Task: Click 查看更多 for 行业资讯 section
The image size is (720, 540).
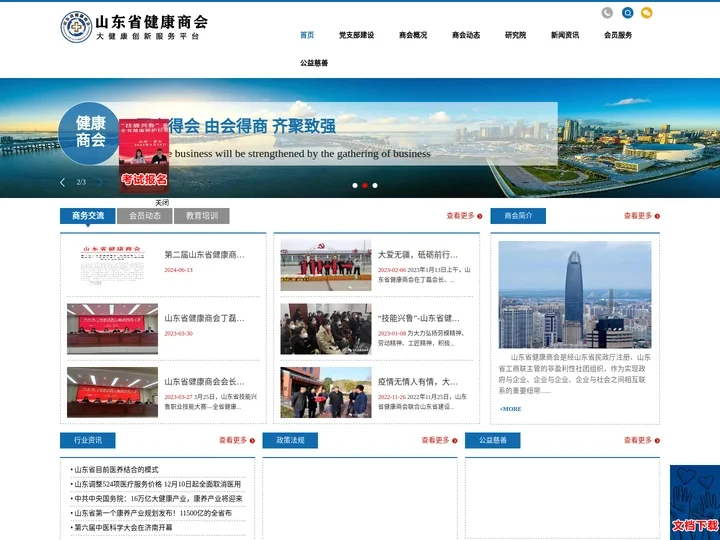Action: pos(236,440)
